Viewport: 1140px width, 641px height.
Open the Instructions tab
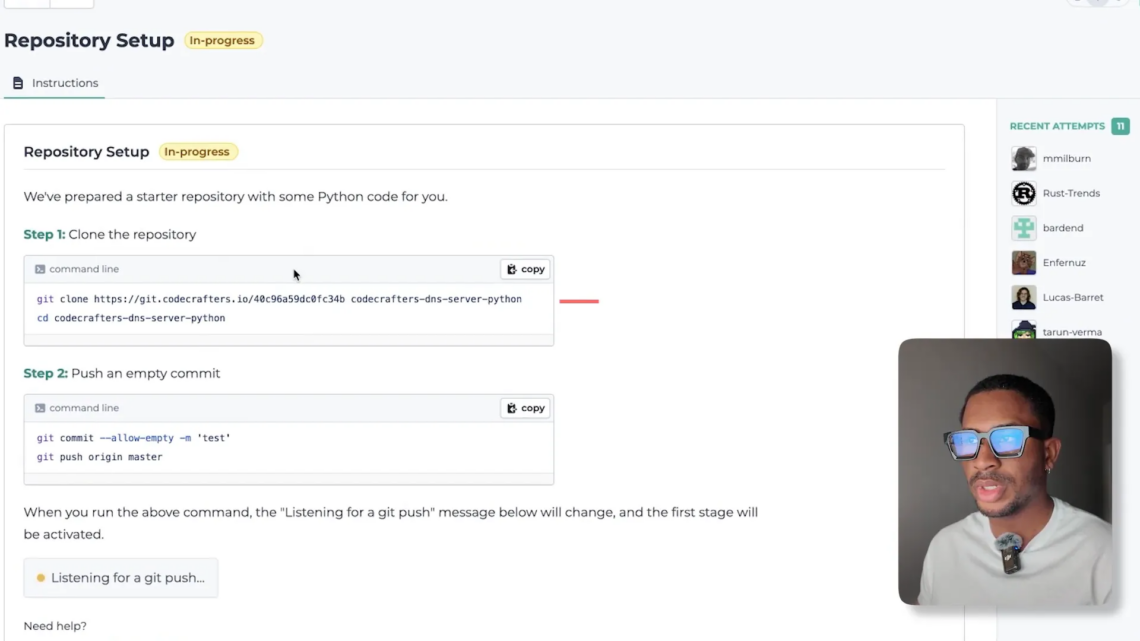tap(55, 83)
